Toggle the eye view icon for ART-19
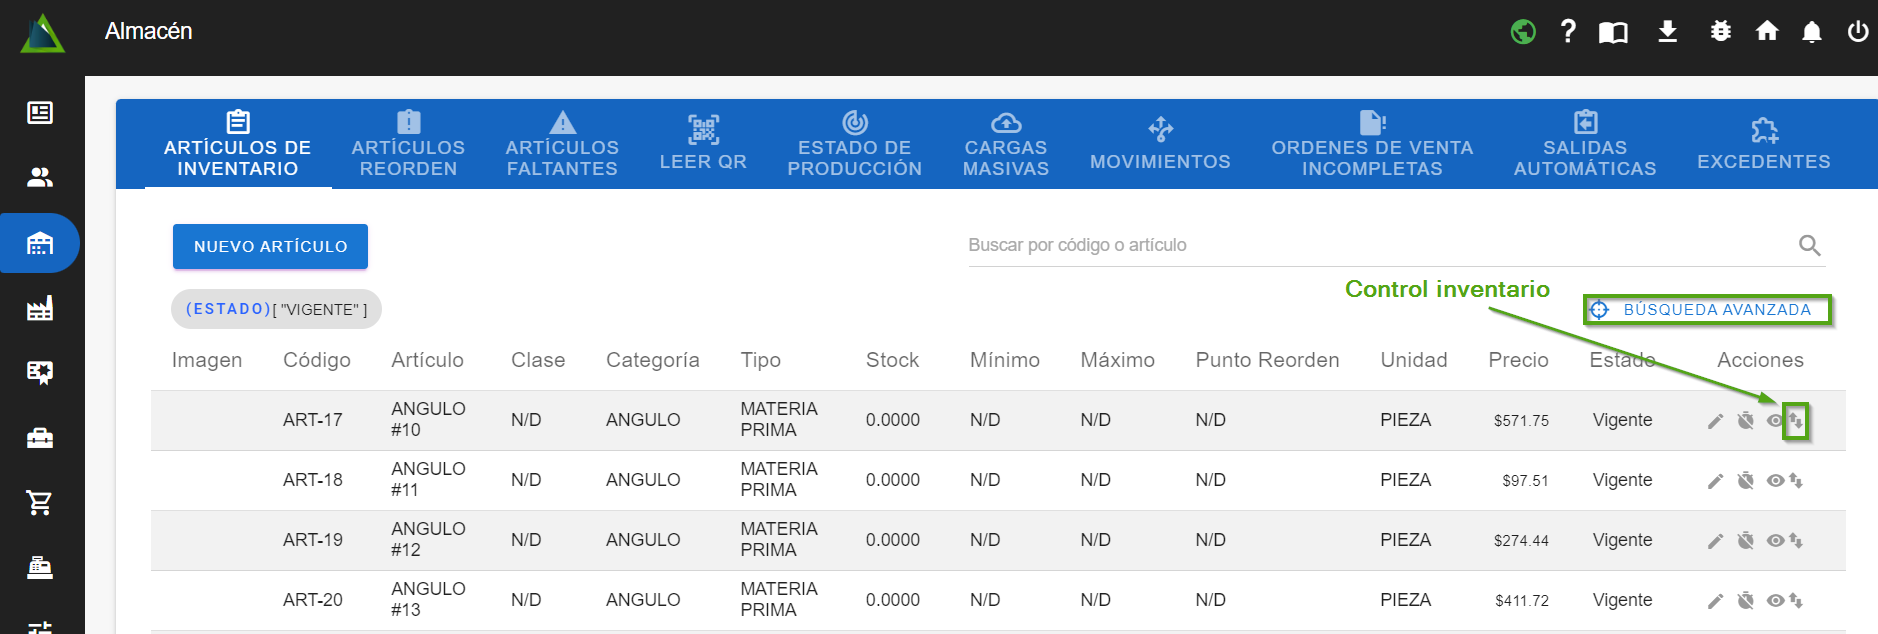This screenshot has height=634, width=1878. 1775,541
